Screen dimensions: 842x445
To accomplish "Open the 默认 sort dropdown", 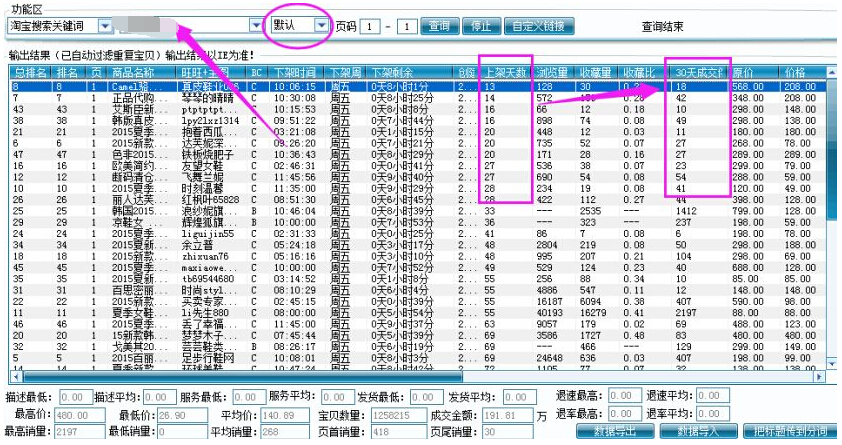I will (321, 25).
